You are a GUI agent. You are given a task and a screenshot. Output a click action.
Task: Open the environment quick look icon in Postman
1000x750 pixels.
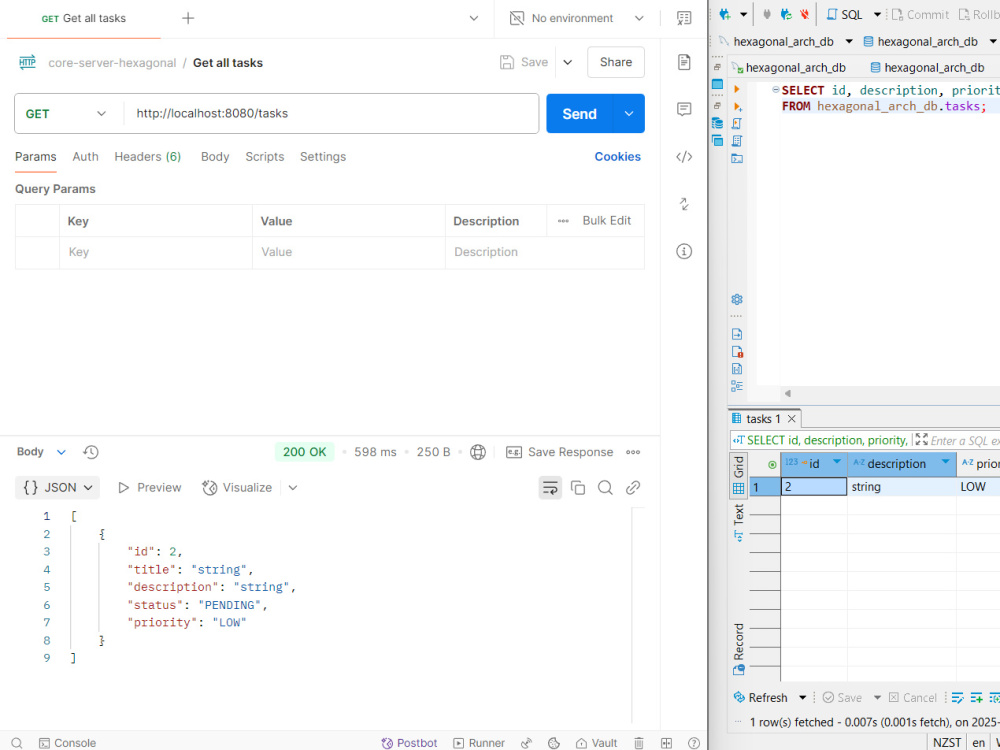[x=684, y=18]
